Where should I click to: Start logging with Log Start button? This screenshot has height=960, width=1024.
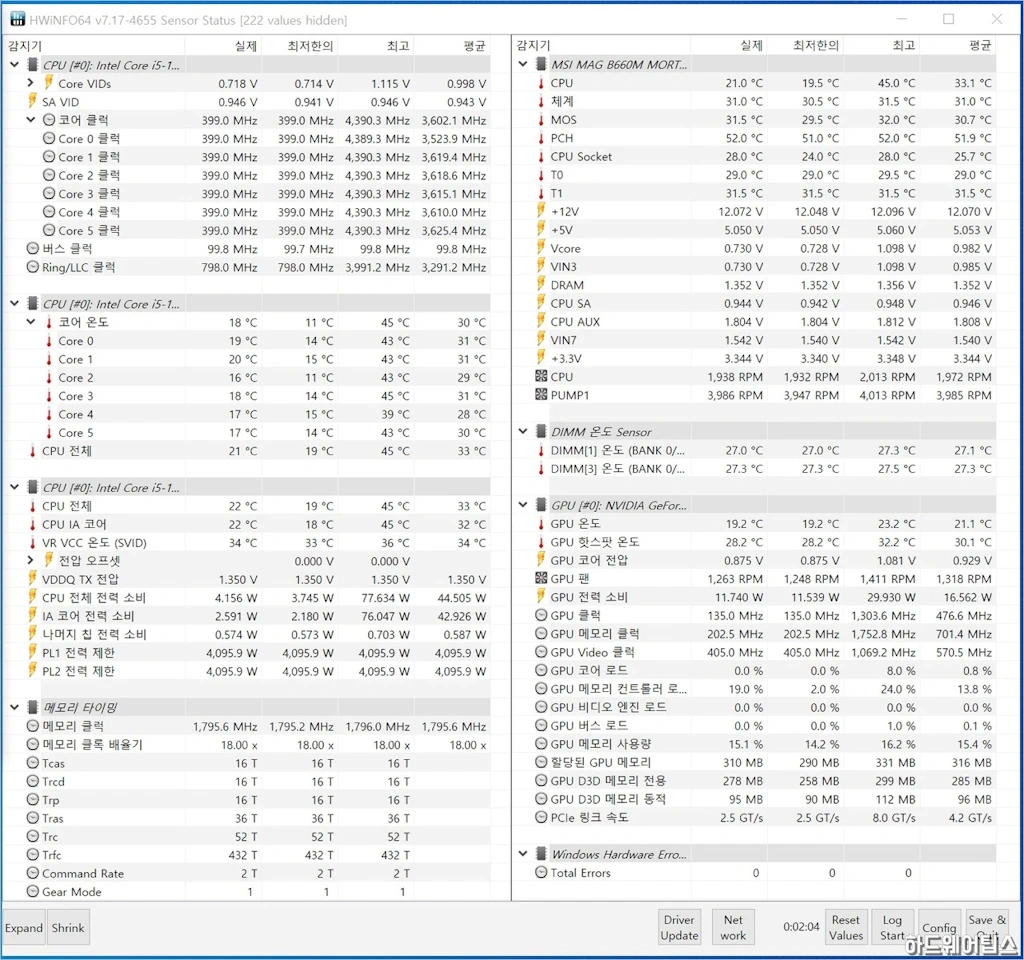891,927
